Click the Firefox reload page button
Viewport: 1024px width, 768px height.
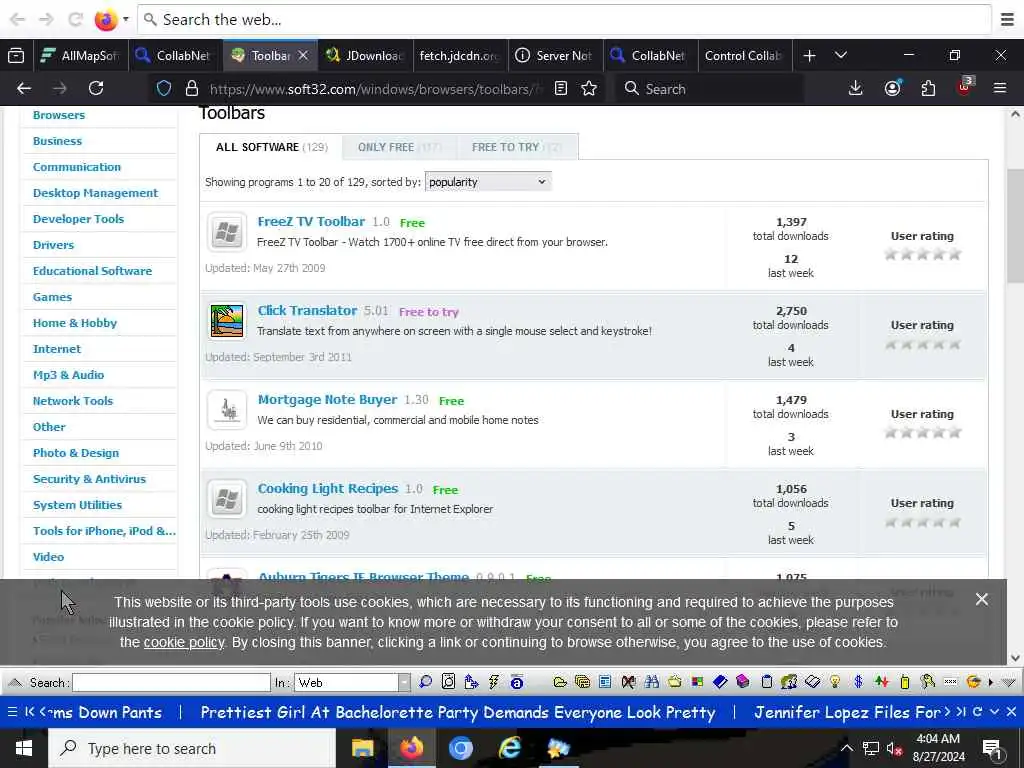[96, 88]
